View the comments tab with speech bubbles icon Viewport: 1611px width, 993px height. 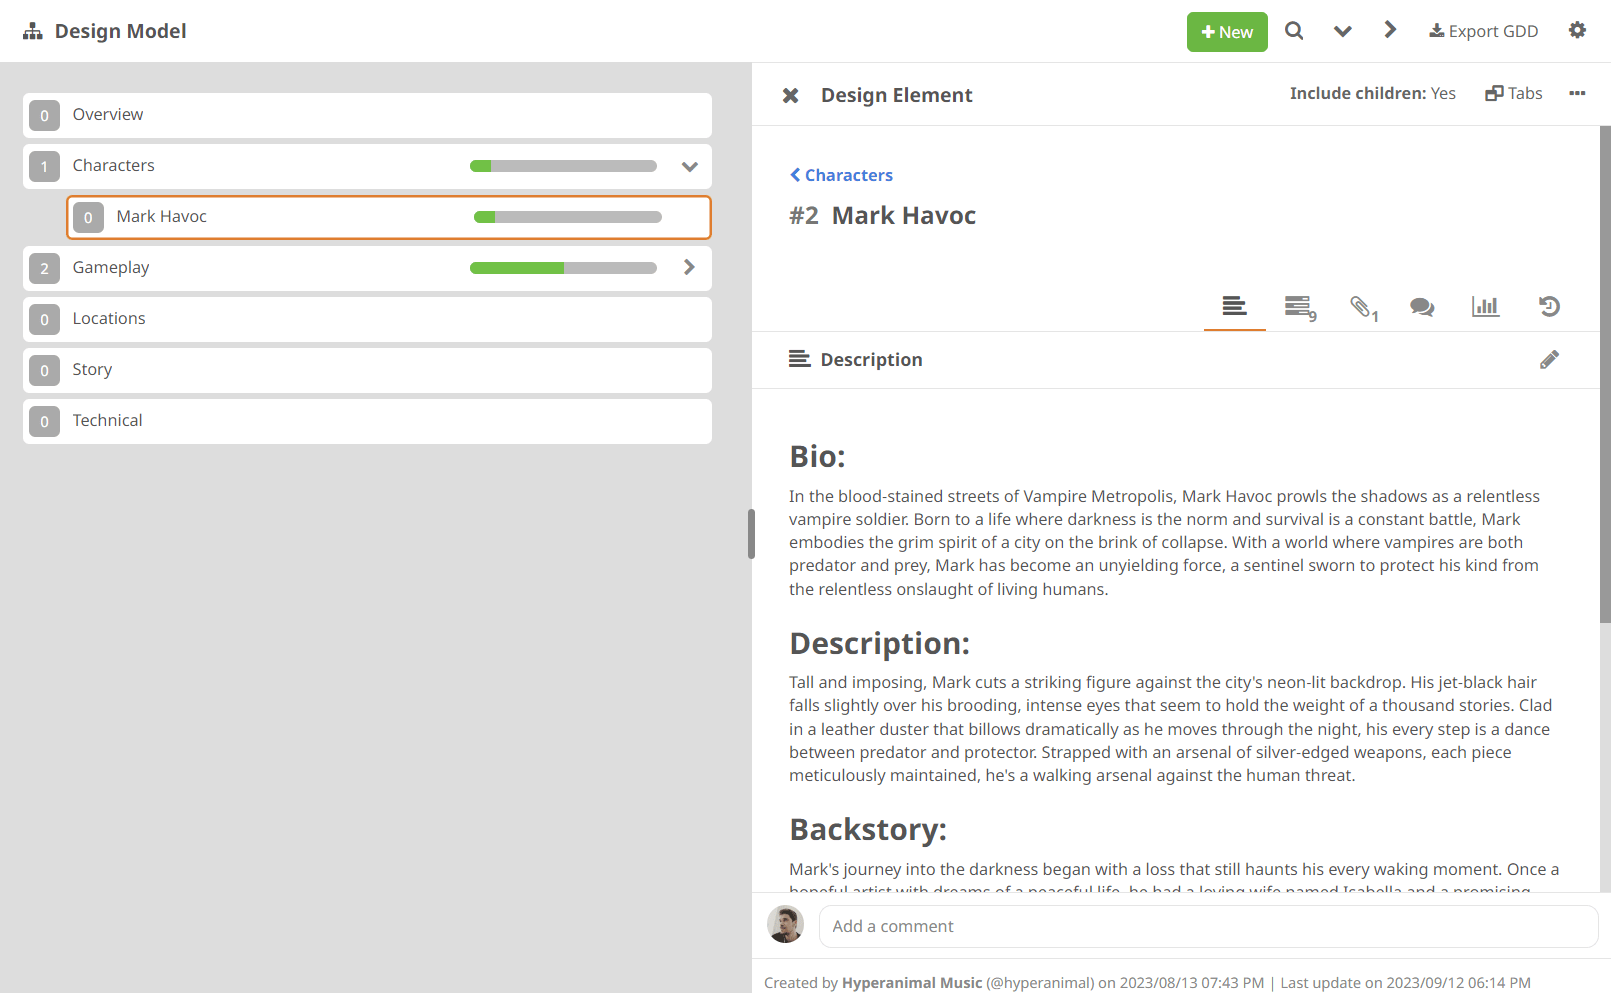1421,307
